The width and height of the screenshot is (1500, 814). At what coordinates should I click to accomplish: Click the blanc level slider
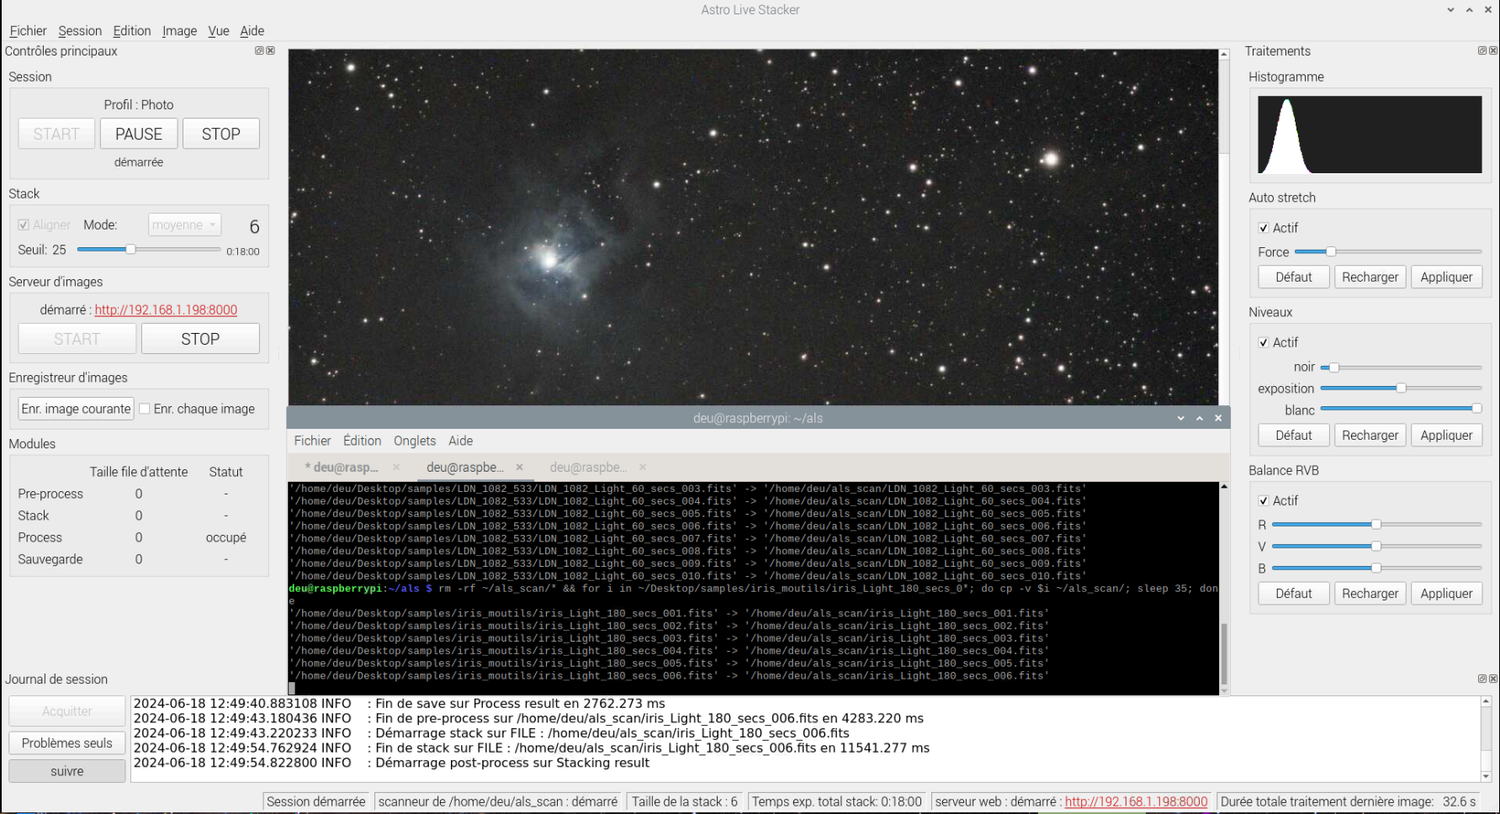[x=1401, y=409]
